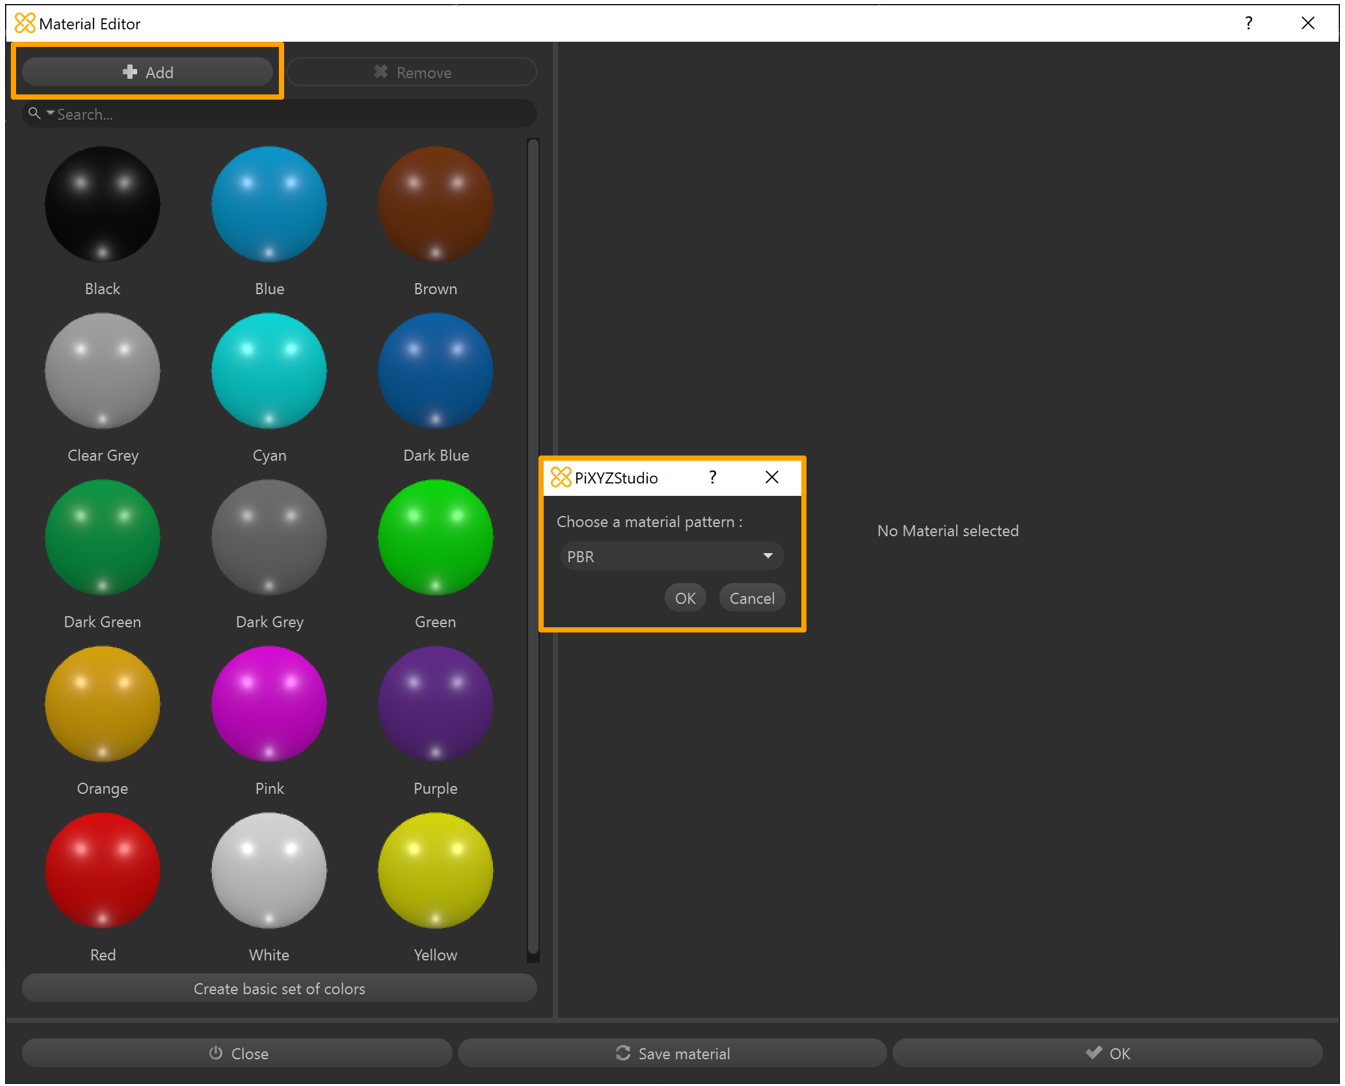Select the Green material sphere

click(435, 537)
